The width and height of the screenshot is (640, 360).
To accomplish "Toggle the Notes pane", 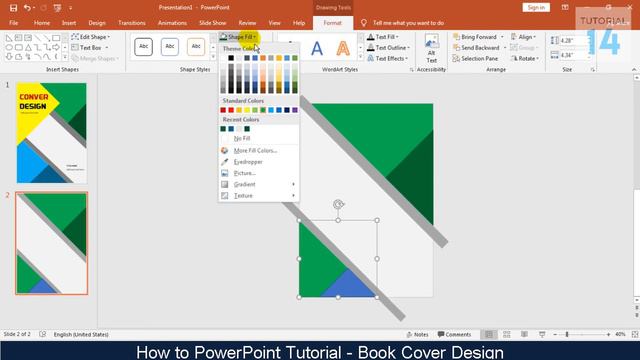I will click(417, 334).
